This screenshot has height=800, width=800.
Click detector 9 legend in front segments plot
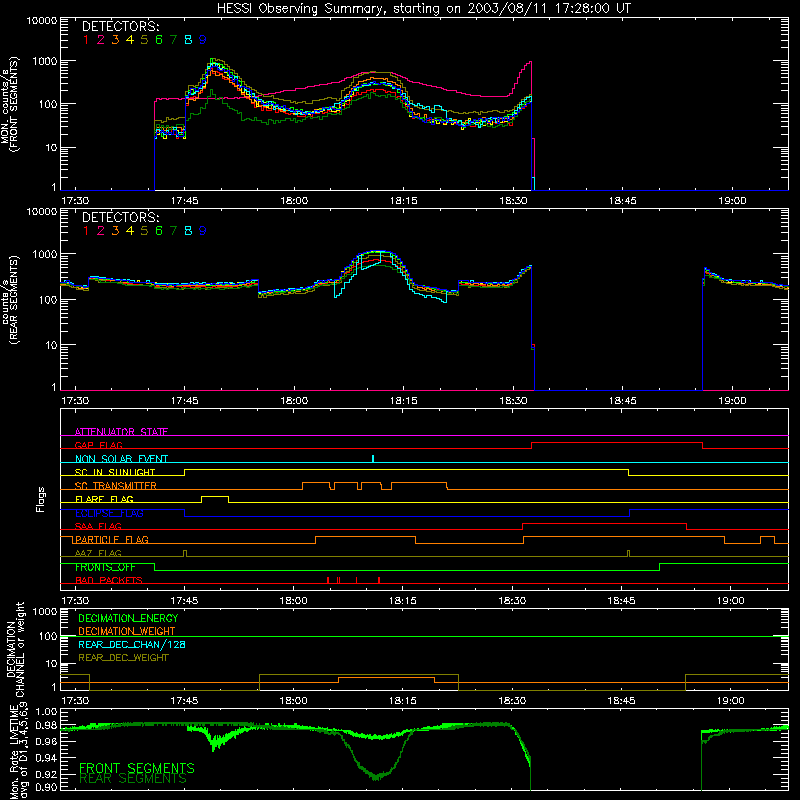pos(203,40)
